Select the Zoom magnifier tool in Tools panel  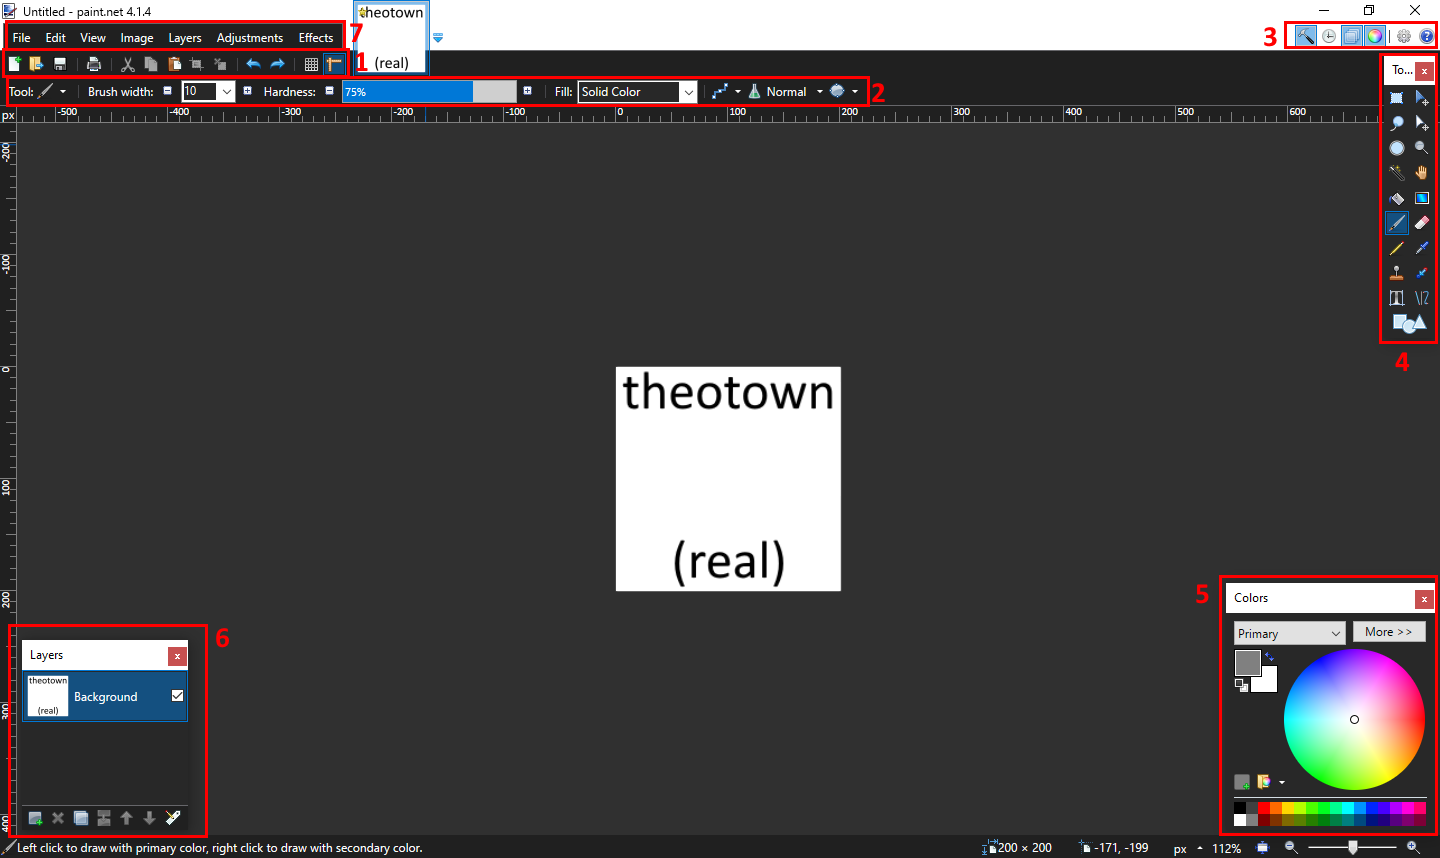tap(1422, 148)
